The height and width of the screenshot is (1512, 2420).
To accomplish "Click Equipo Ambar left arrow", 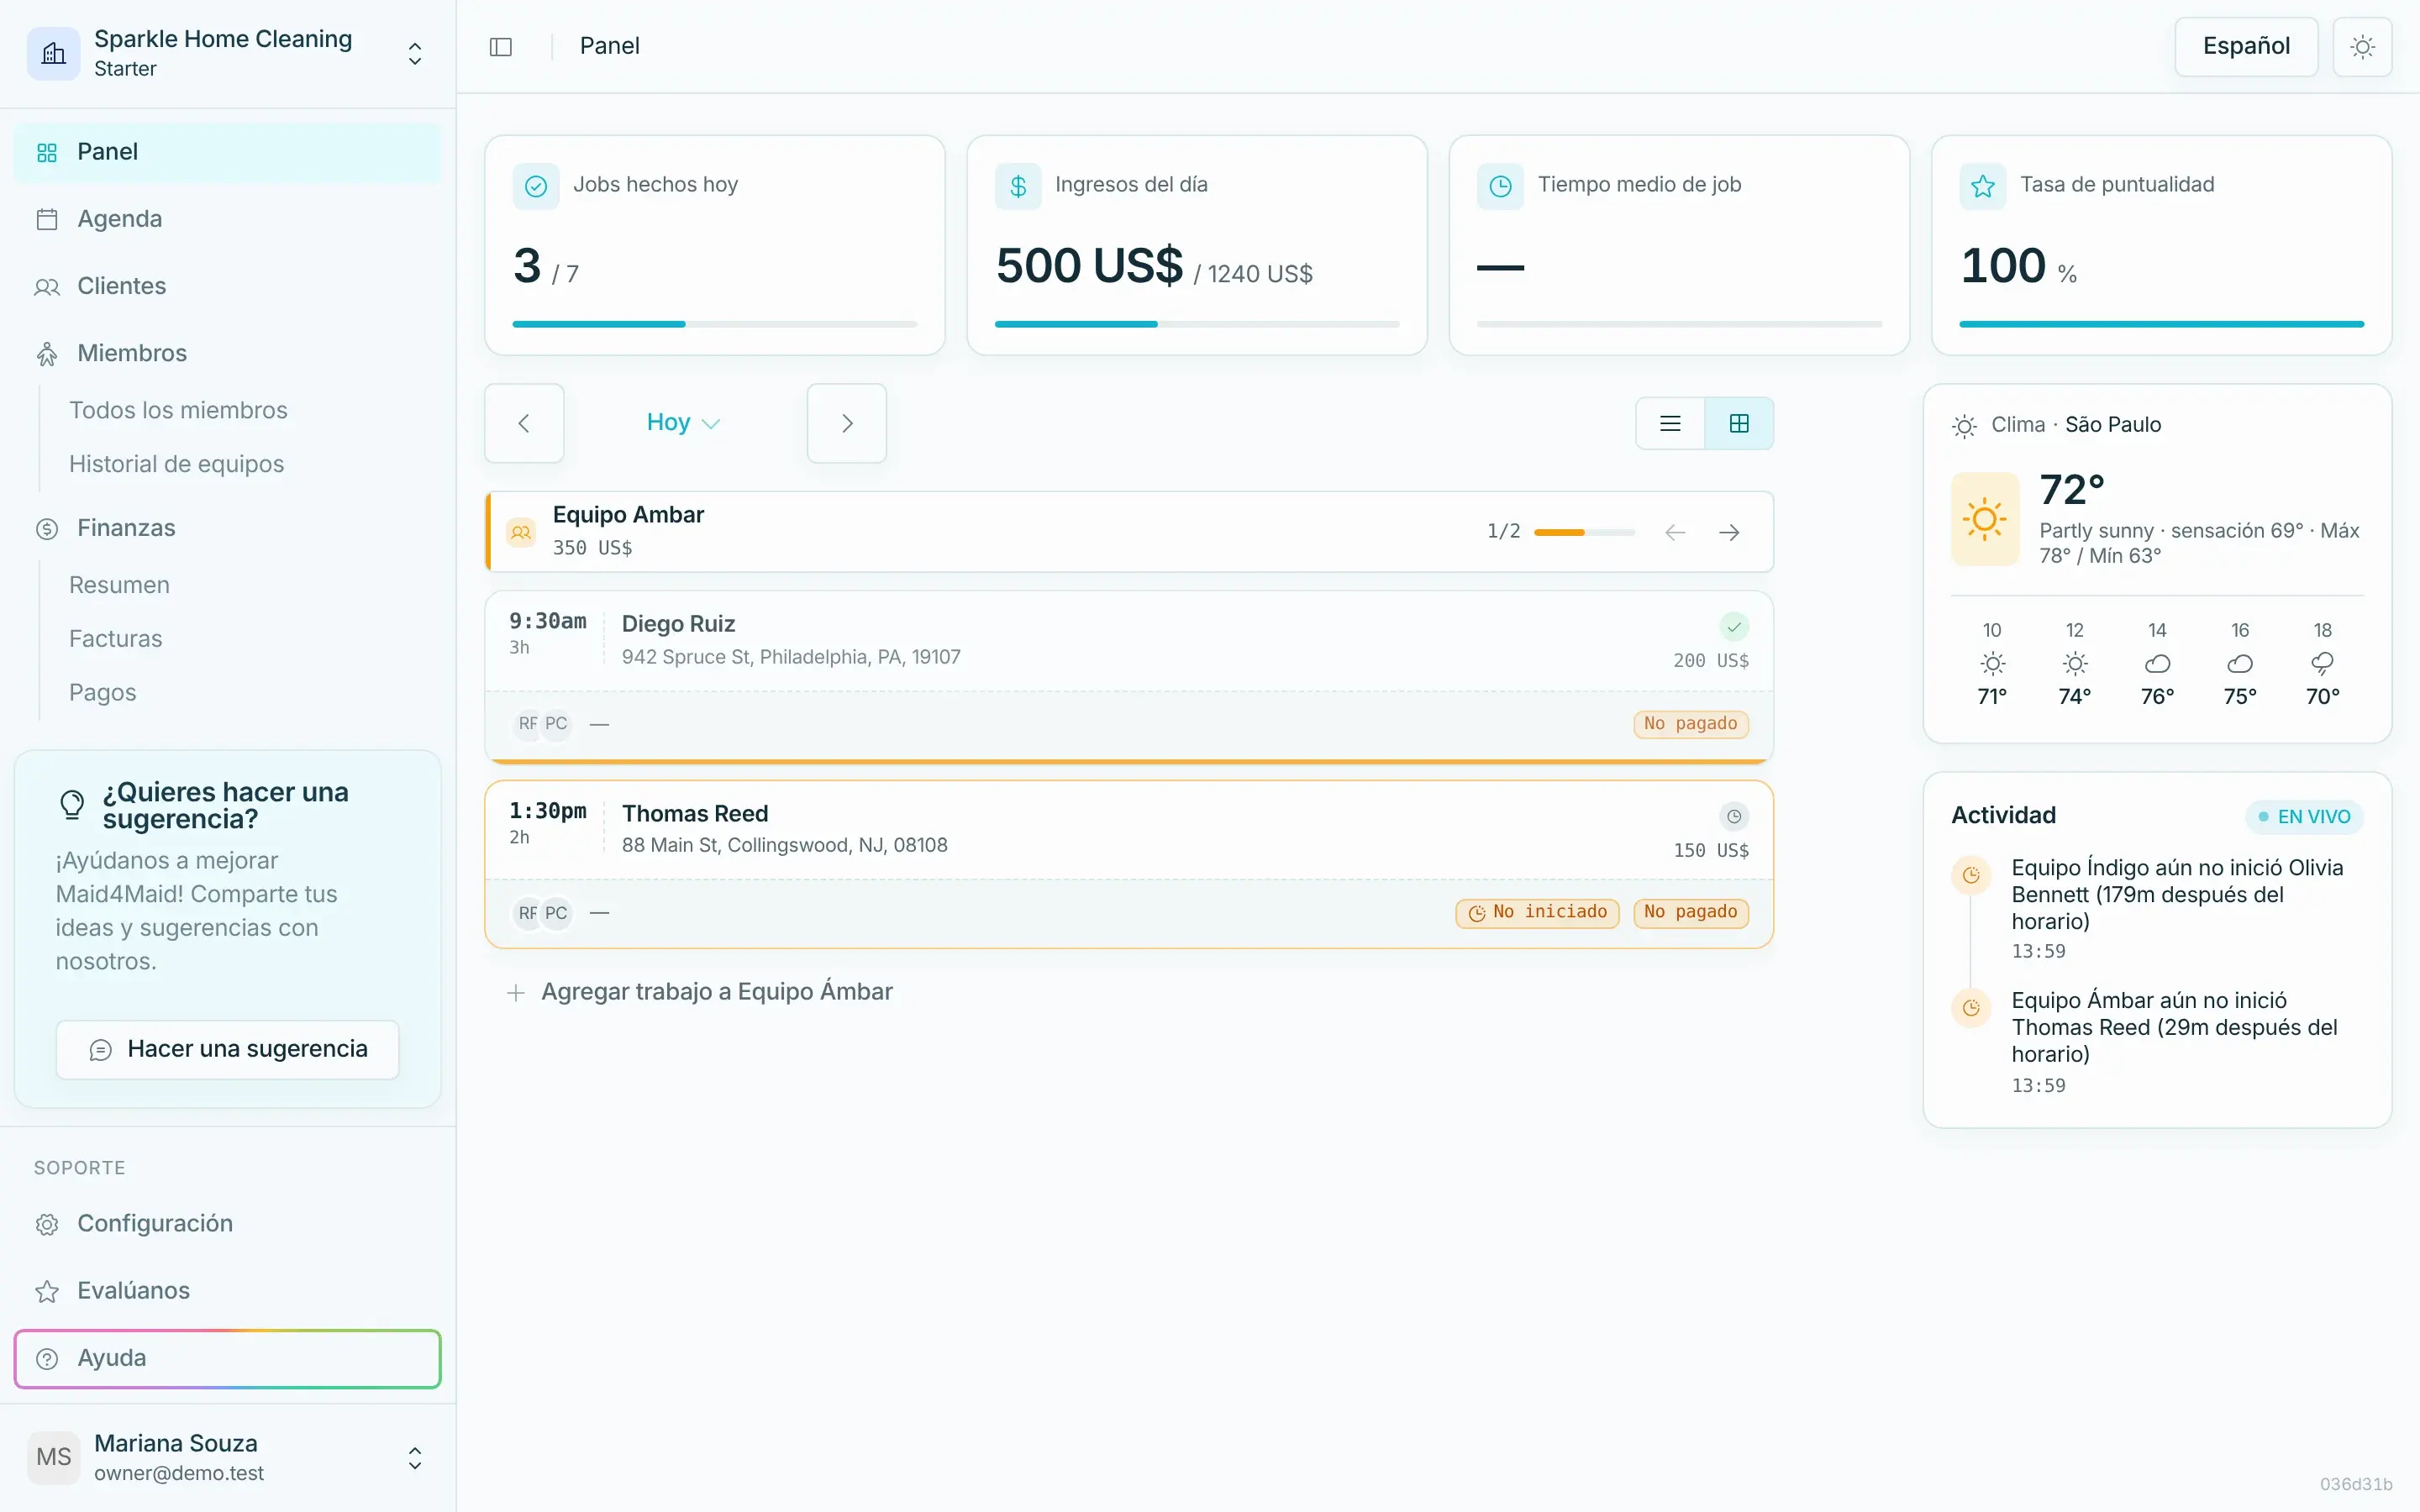I will coord(1675,532).
